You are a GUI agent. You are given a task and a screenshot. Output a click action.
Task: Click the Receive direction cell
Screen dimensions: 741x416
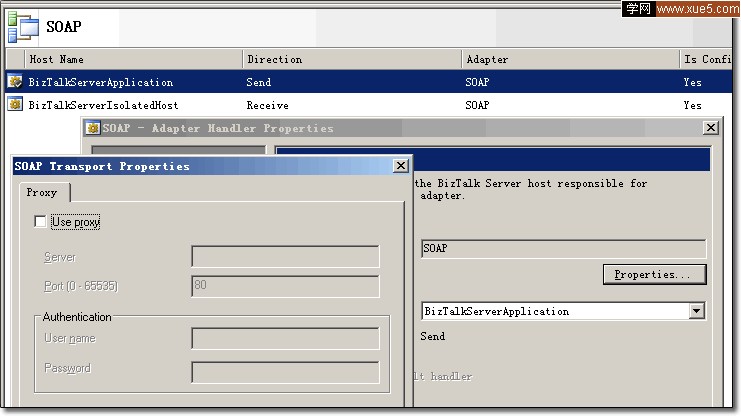coord(267,105)
